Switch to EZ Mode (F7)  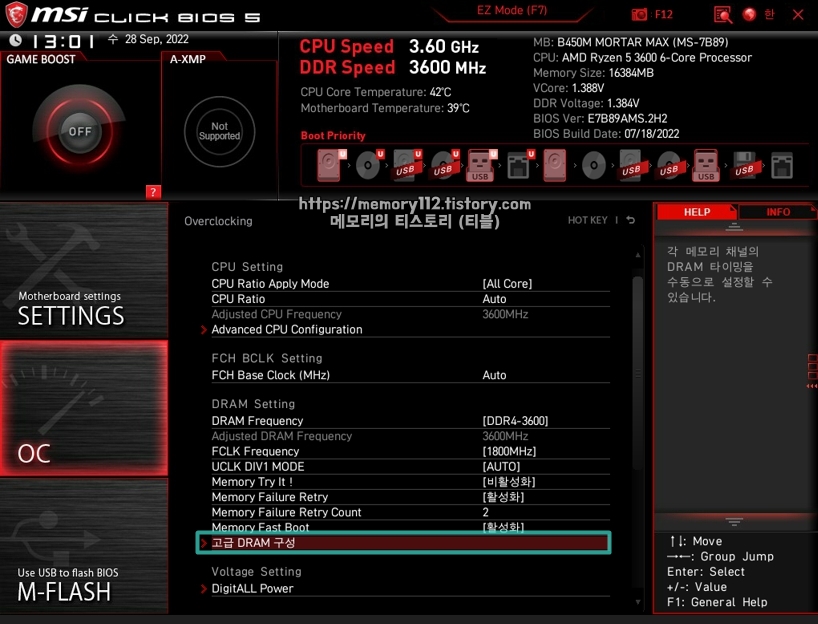(x=512, y=10)
